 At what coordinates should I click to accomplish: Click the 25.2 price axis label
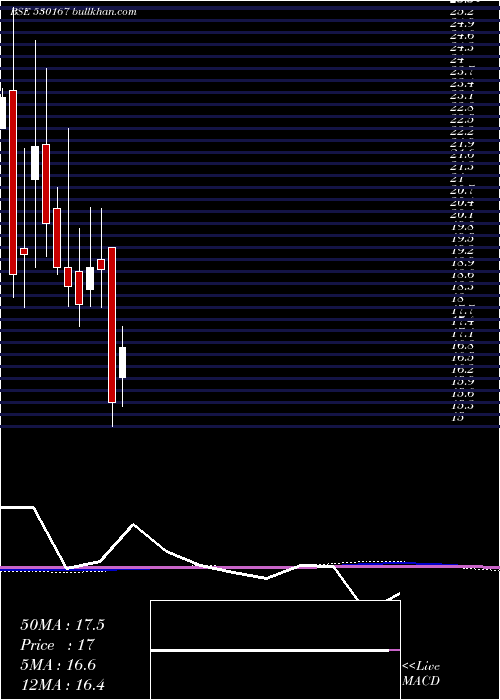pos(462,12)
